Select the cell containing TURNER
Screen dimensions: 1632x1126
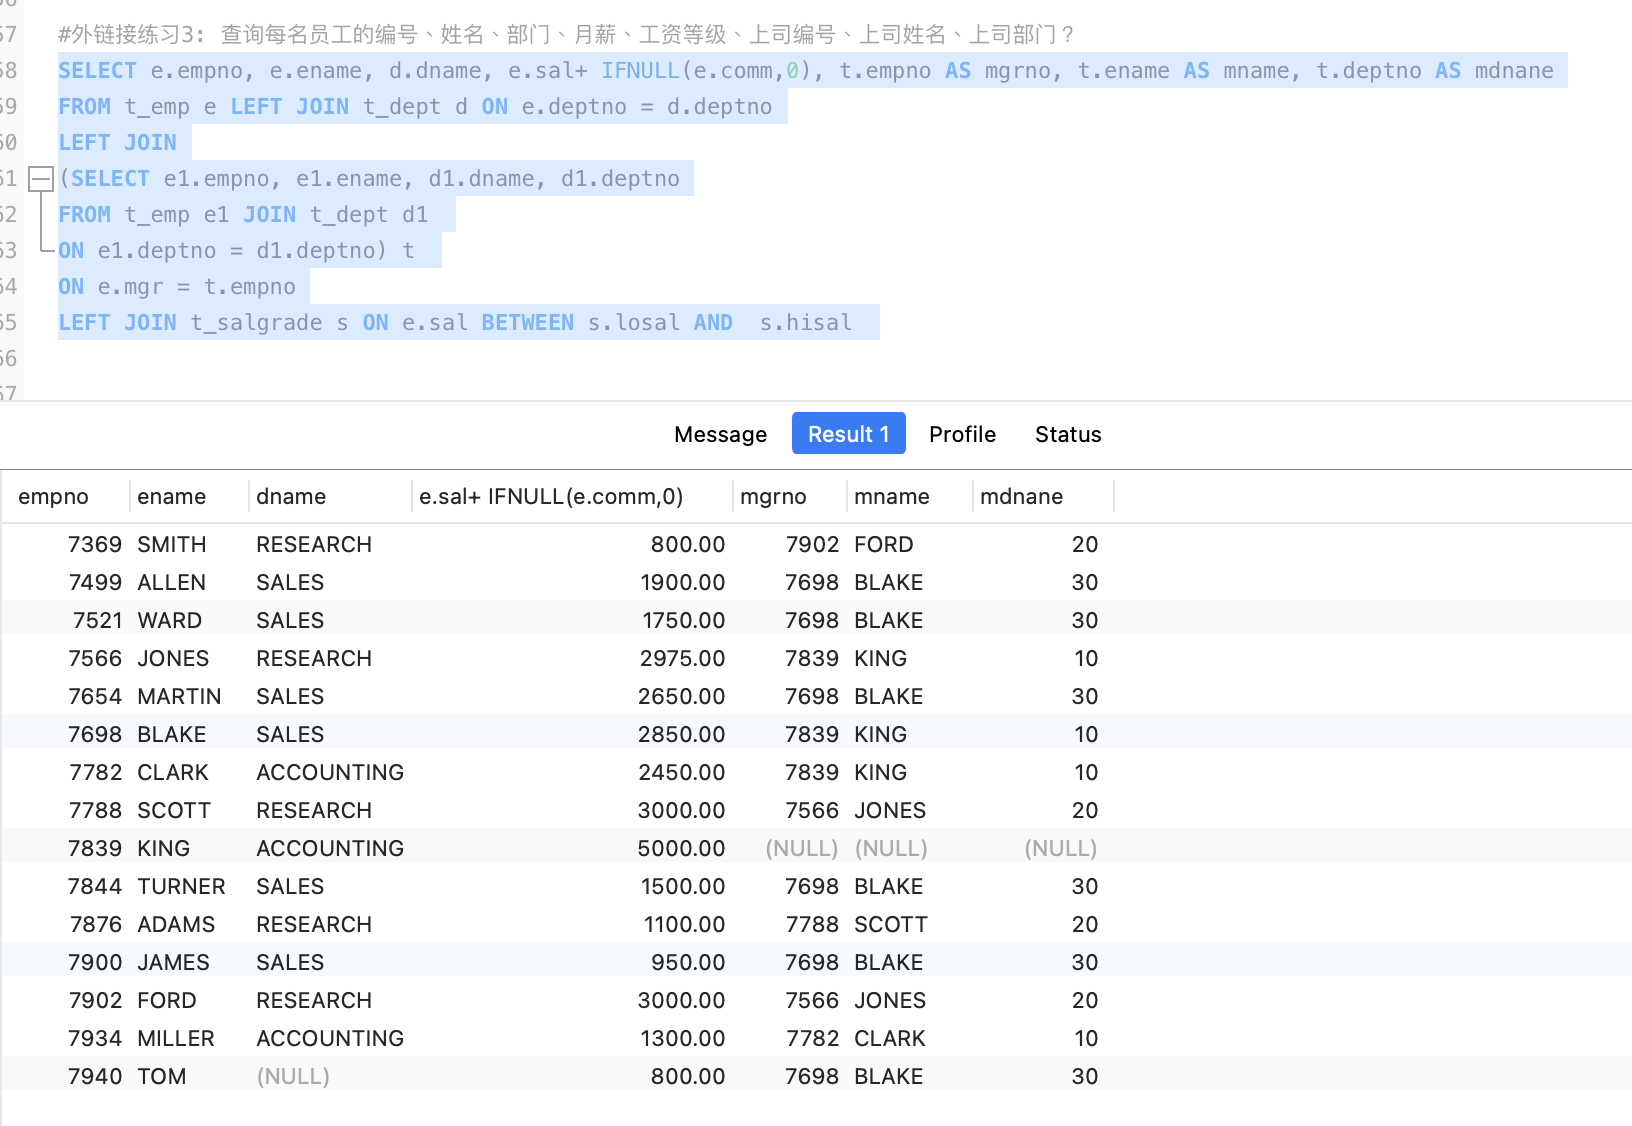point(181,887)
